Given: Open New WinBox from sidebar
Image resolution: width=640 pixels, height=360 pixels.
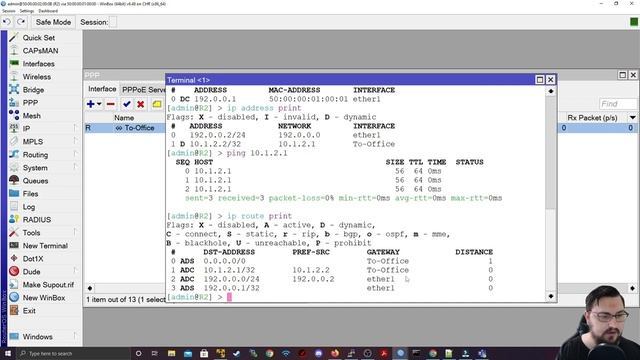Looking at the screenshot, I should (44, 298).
